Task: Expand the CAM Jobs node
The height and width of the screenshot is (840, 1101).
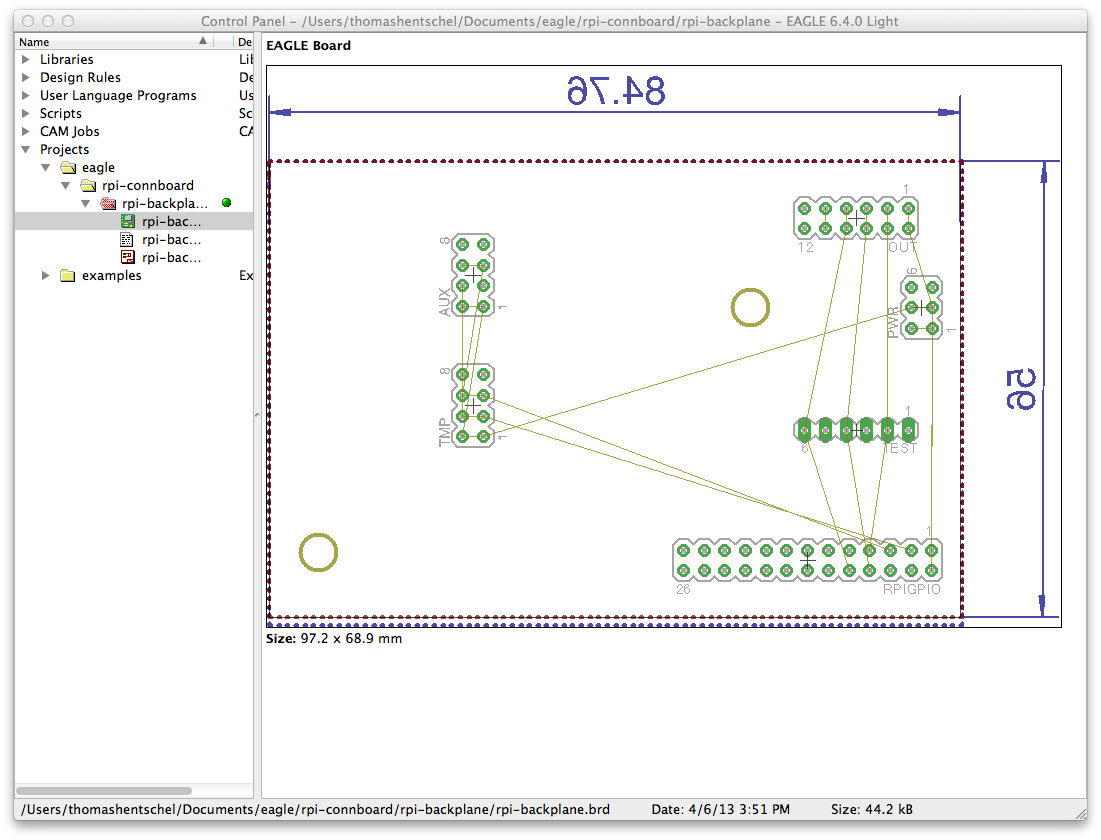Action: click(26, 131)
